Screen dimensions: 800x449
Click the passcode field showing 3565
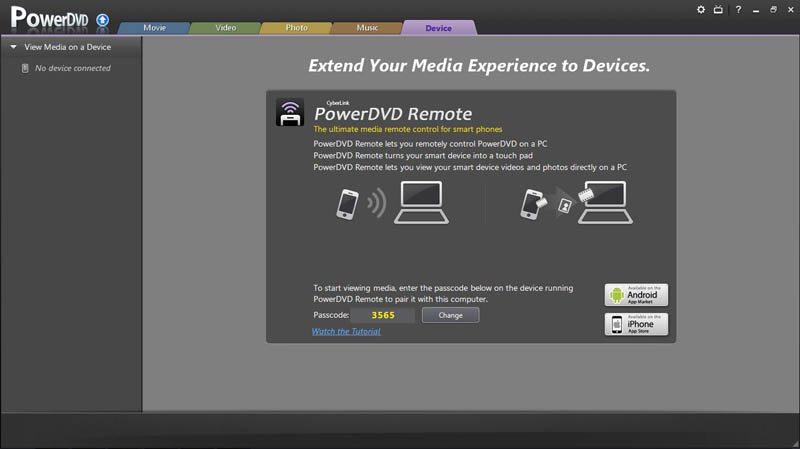click(x=383, y=315)
